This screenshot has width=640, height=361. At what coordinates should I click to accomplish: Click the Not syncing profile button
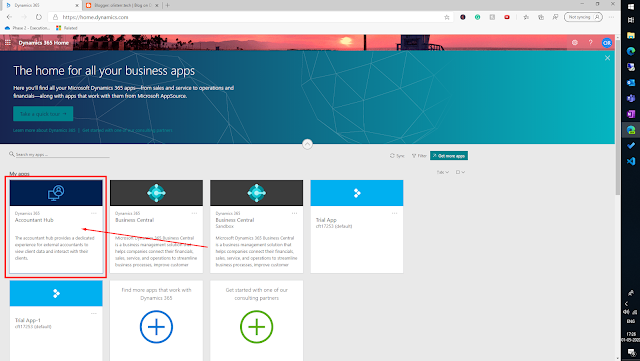click(583, 17)
